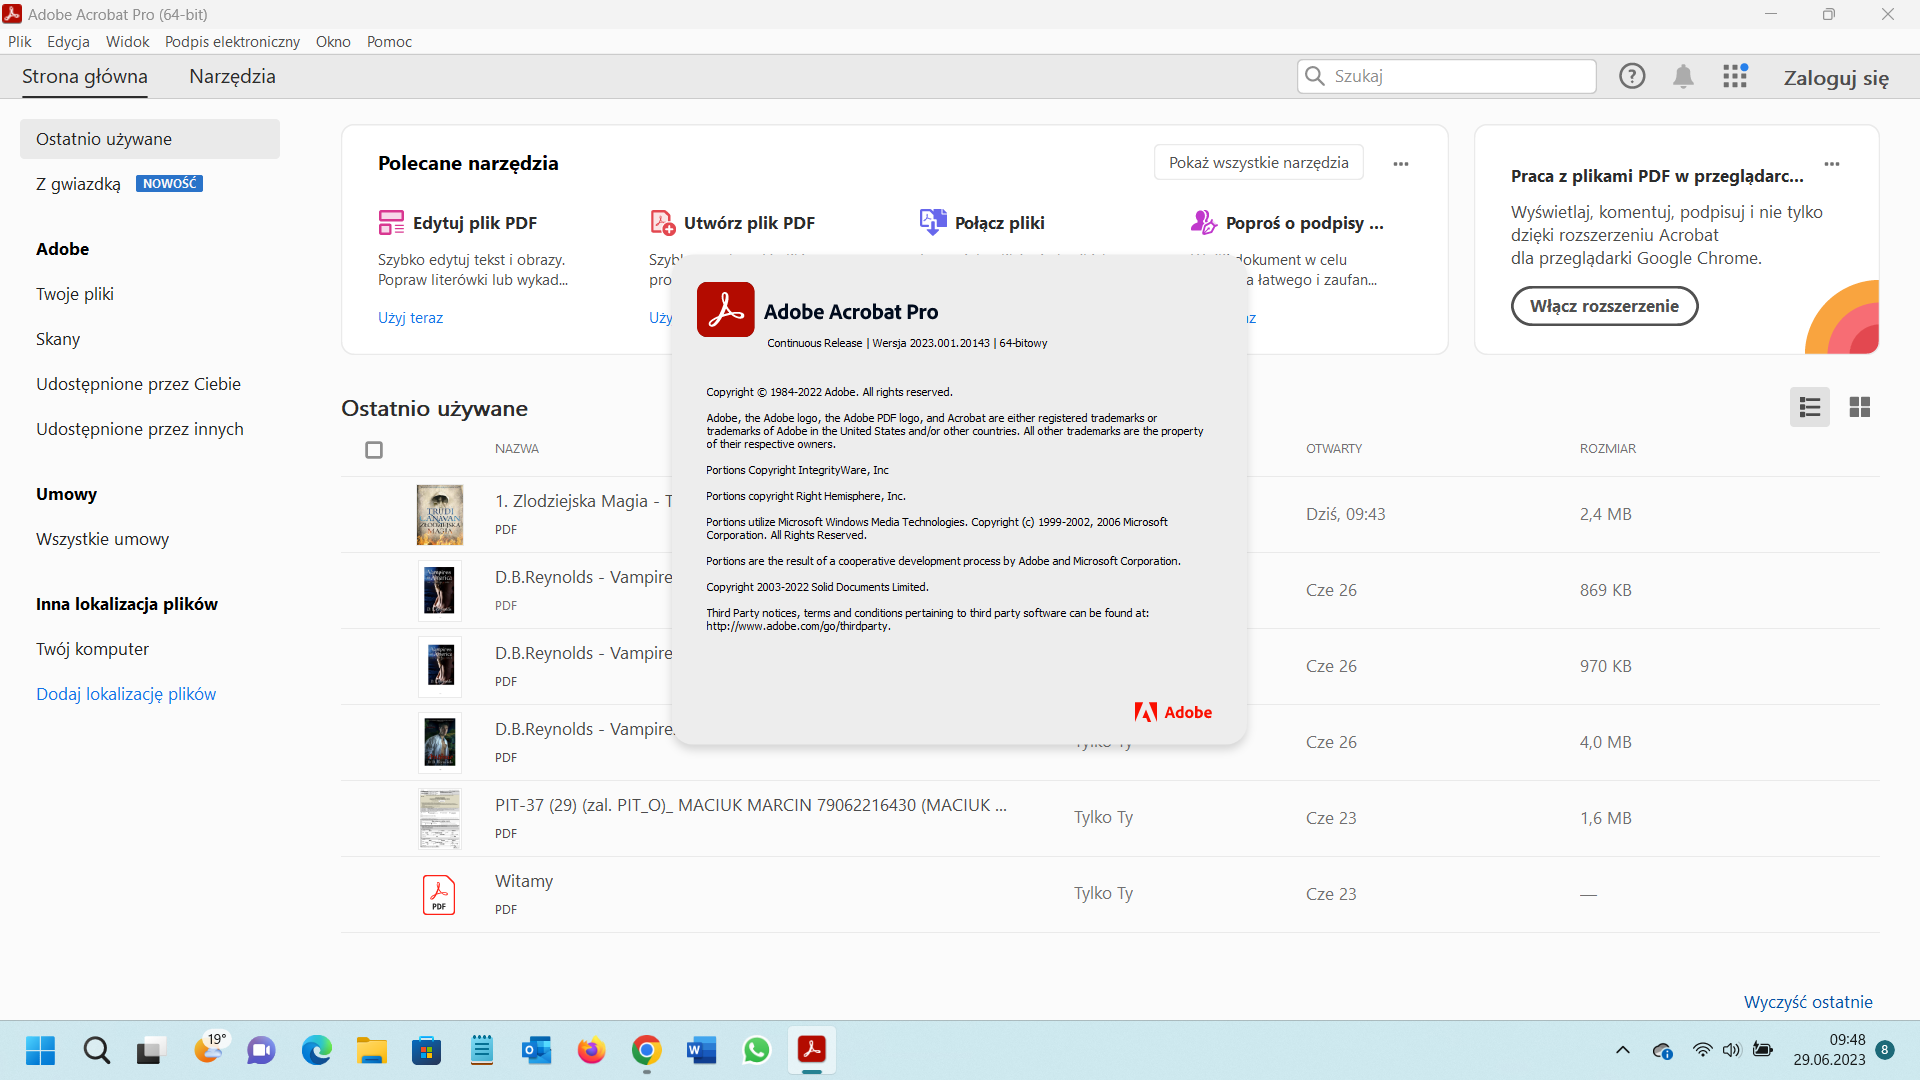Switch to Strona główna tab
This screenshot has height=1080, width=1920.
(x=85, y=77)
